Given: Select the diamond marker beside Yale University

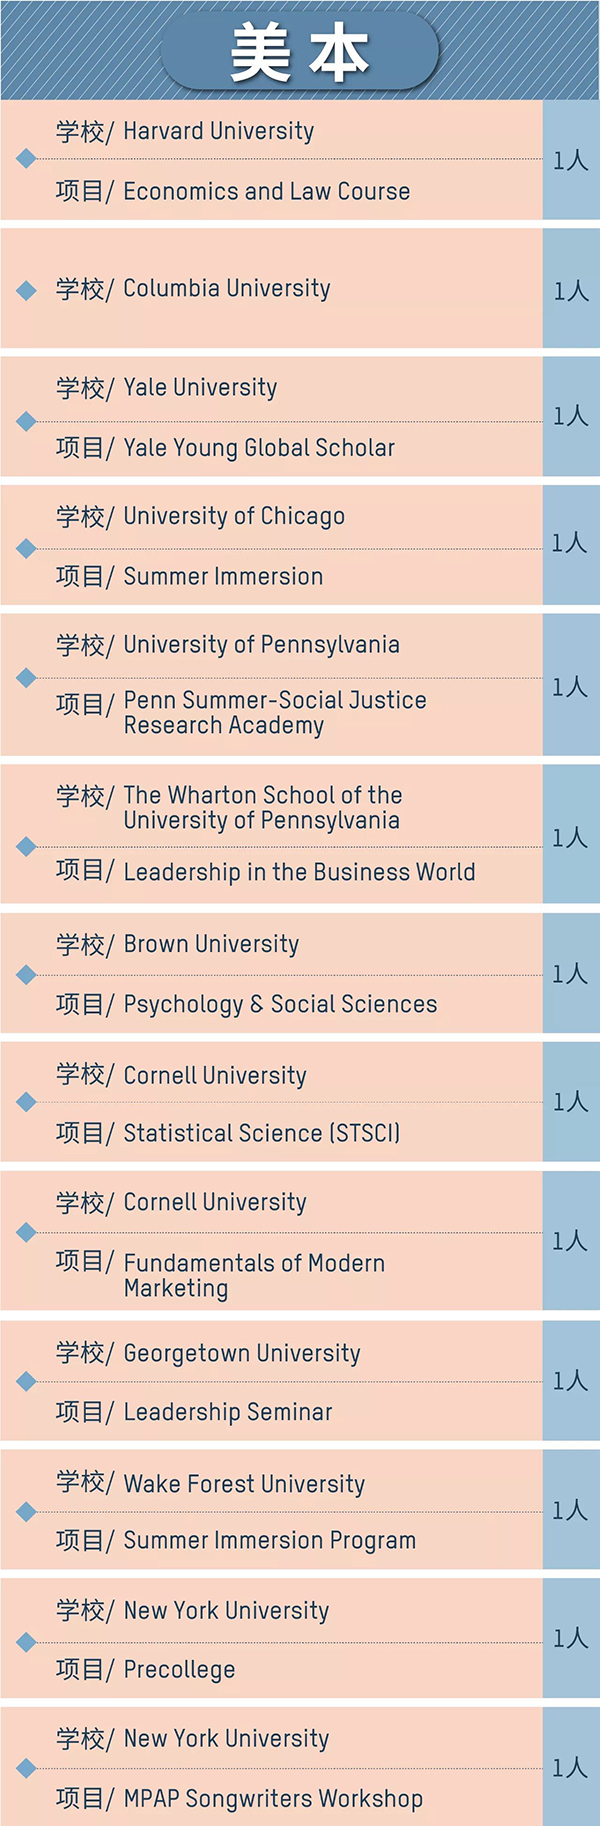Looking at the screenshot, I should click(27, 421).
